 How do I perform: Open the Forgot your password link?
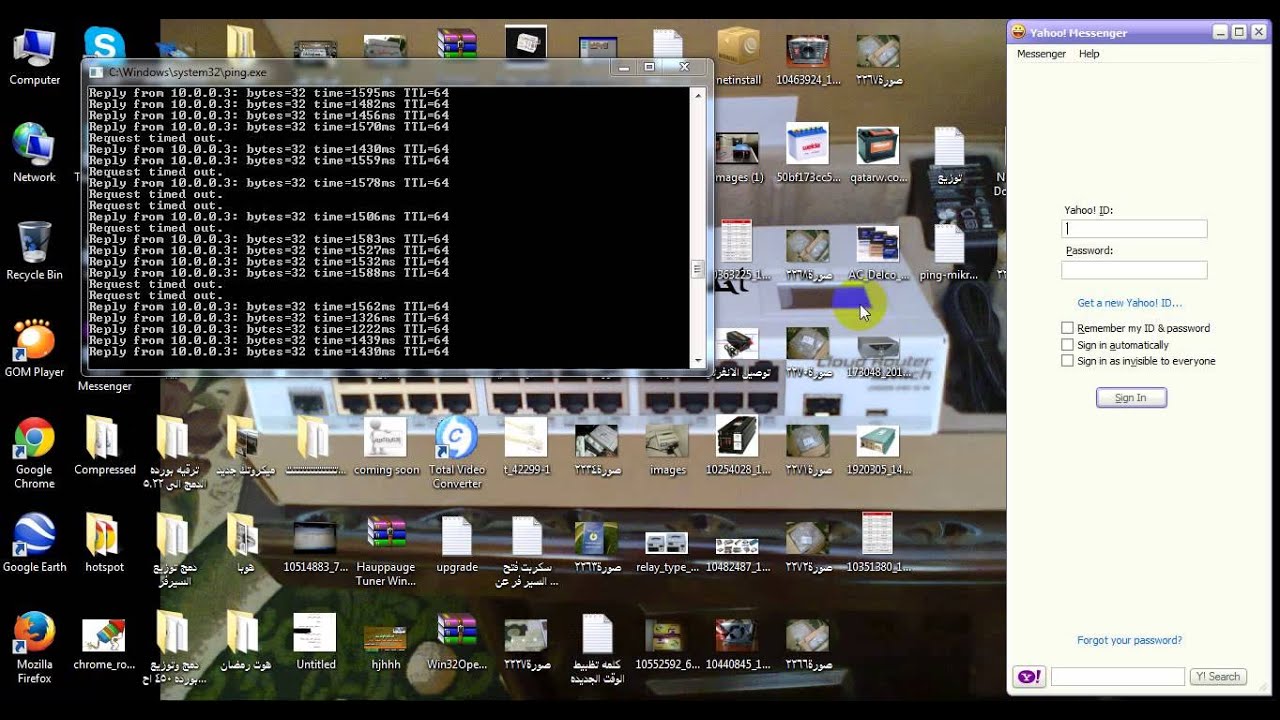pos(1129,640)
